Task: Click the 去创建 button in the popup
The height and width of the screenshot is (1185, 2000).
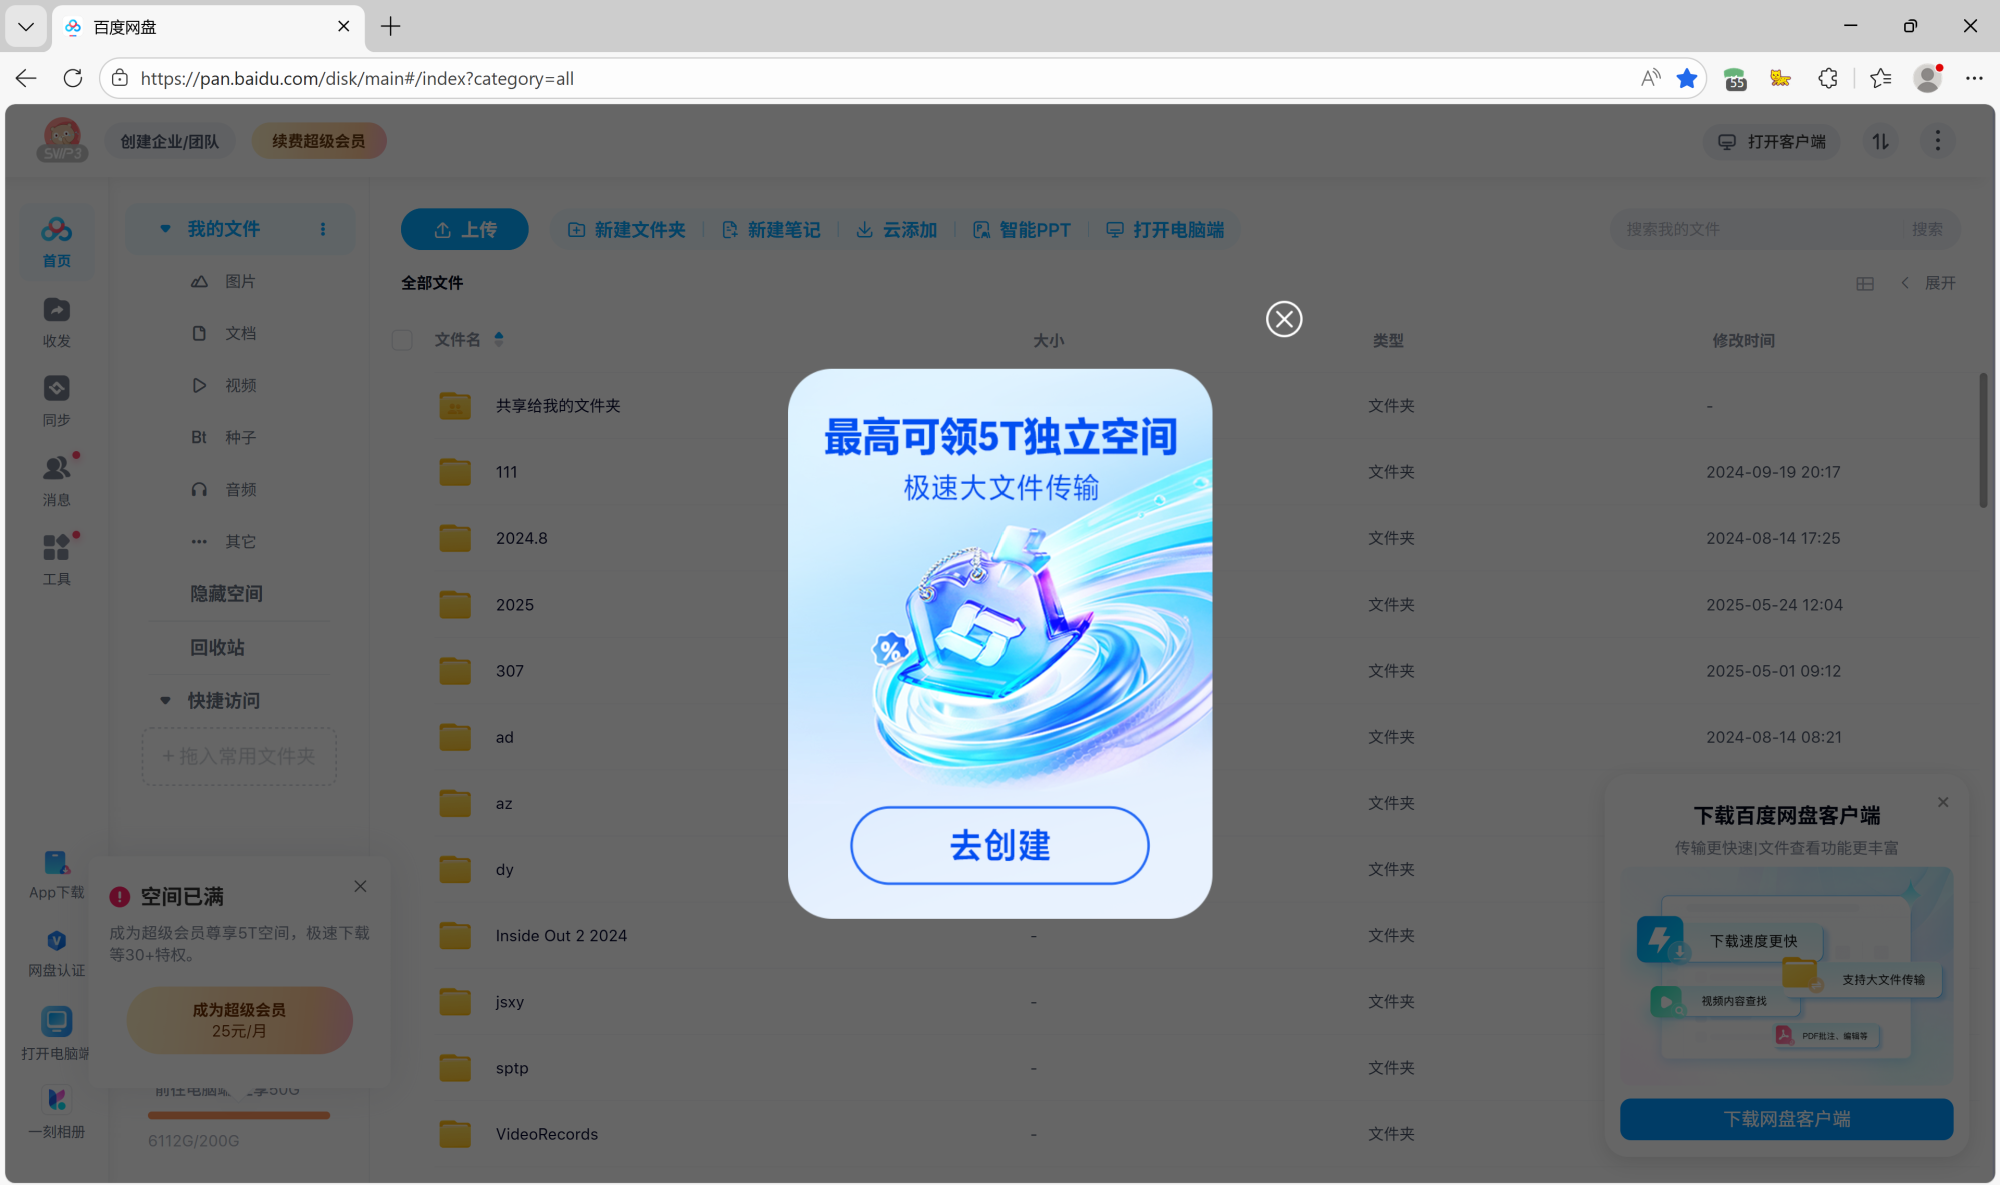Action: click(998, 845)
